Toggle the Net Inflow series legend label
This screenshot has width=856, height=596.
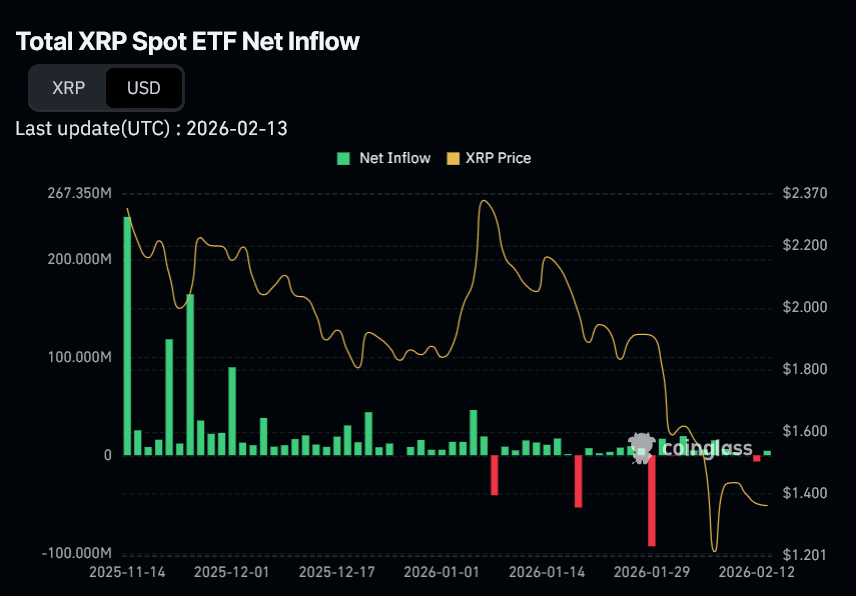click(x=395, y=158)
